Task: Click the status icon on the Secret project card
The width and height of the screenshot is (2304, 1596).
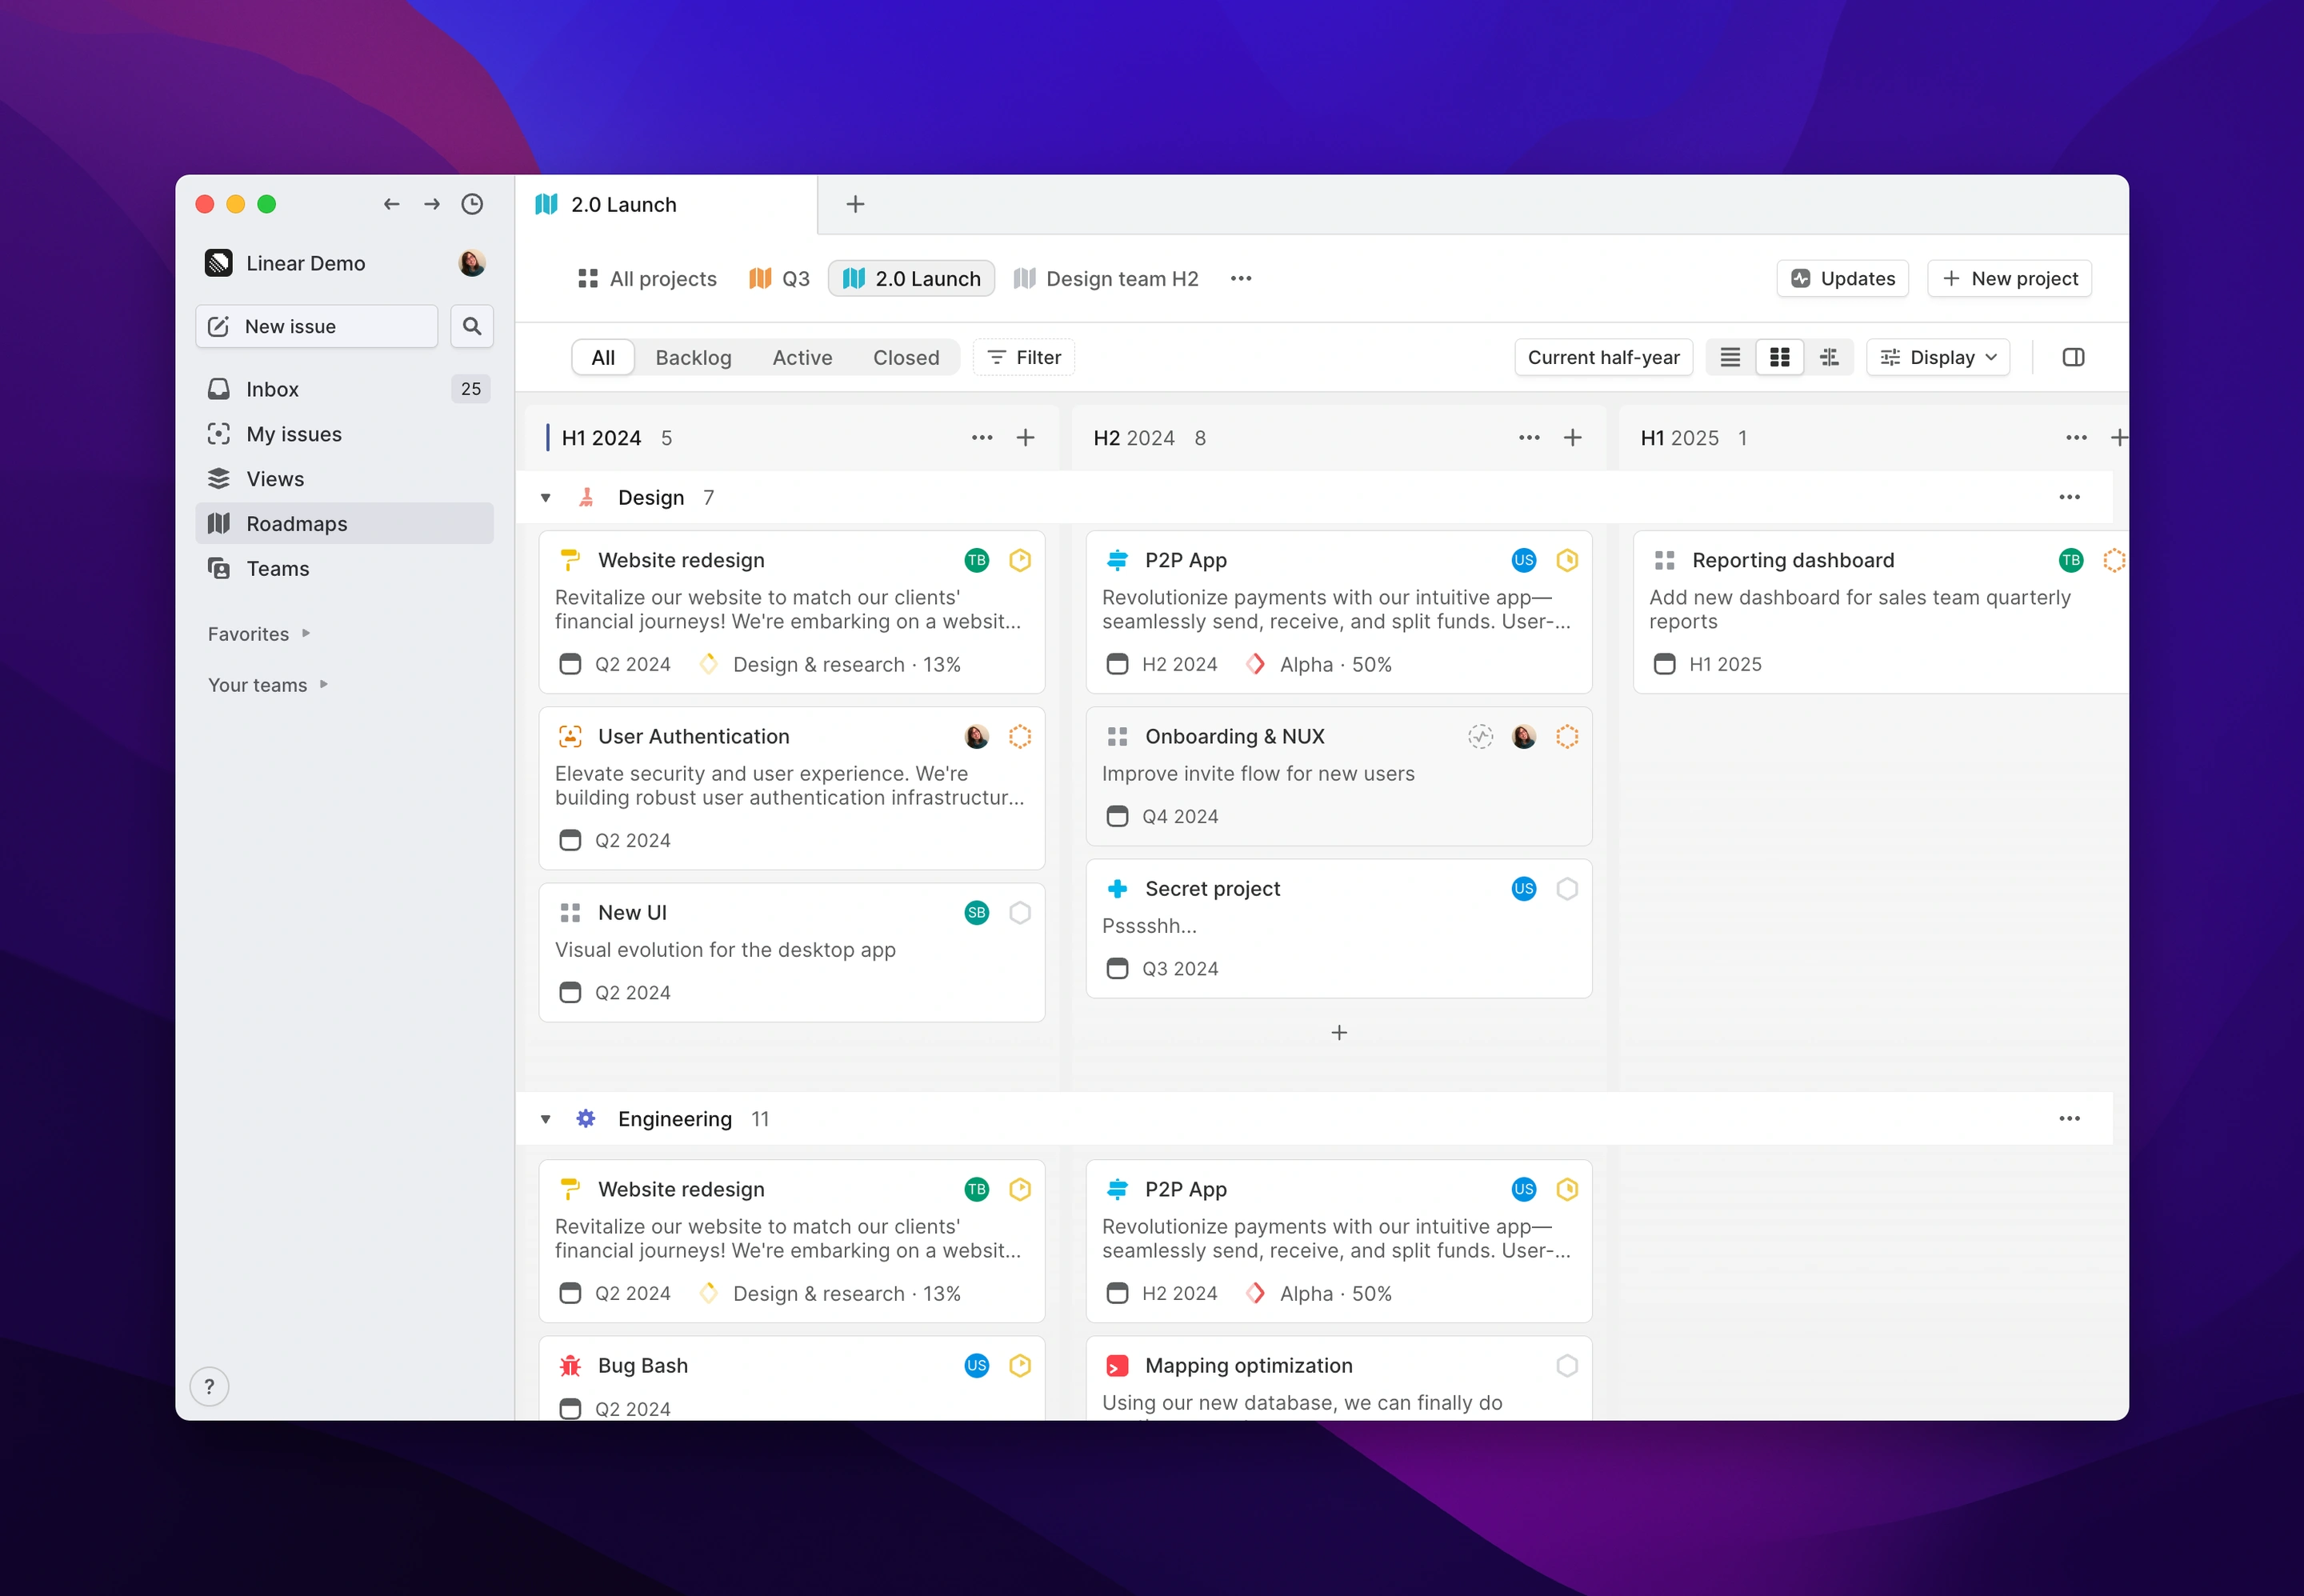Action: 1567,888
